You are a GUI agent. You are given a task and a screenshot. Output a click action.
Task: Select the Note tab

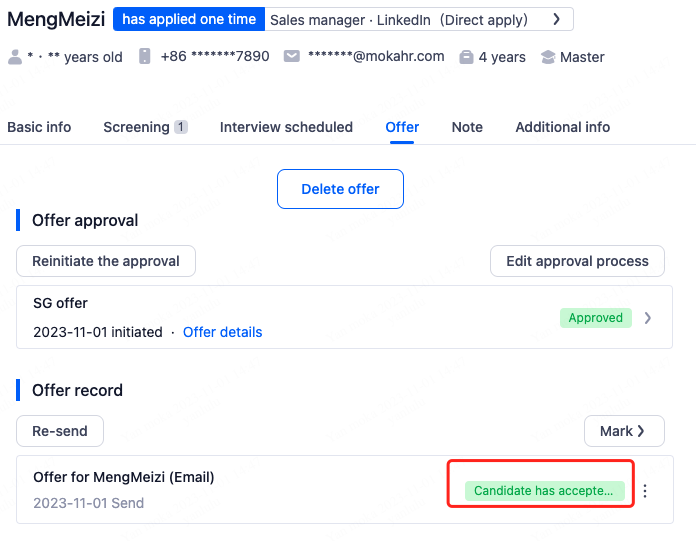click(467, 127)
